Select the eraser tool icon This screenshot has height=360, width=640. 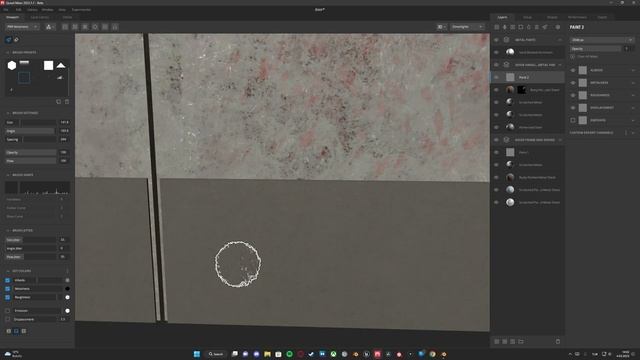click(16, 40)
